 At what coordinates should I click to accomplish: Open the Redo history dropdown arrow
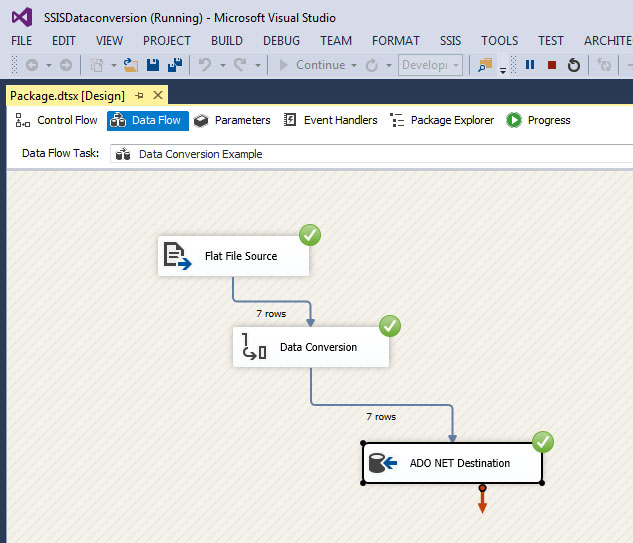tap(258, 65)
